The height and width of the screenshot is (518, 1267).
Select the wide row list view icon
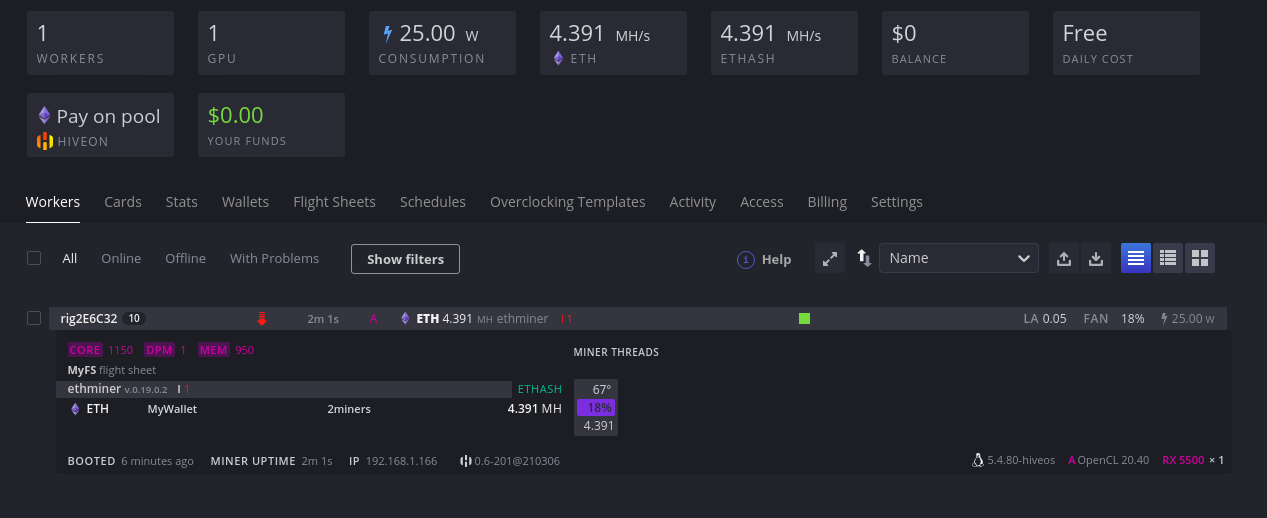pos(1135,259)
